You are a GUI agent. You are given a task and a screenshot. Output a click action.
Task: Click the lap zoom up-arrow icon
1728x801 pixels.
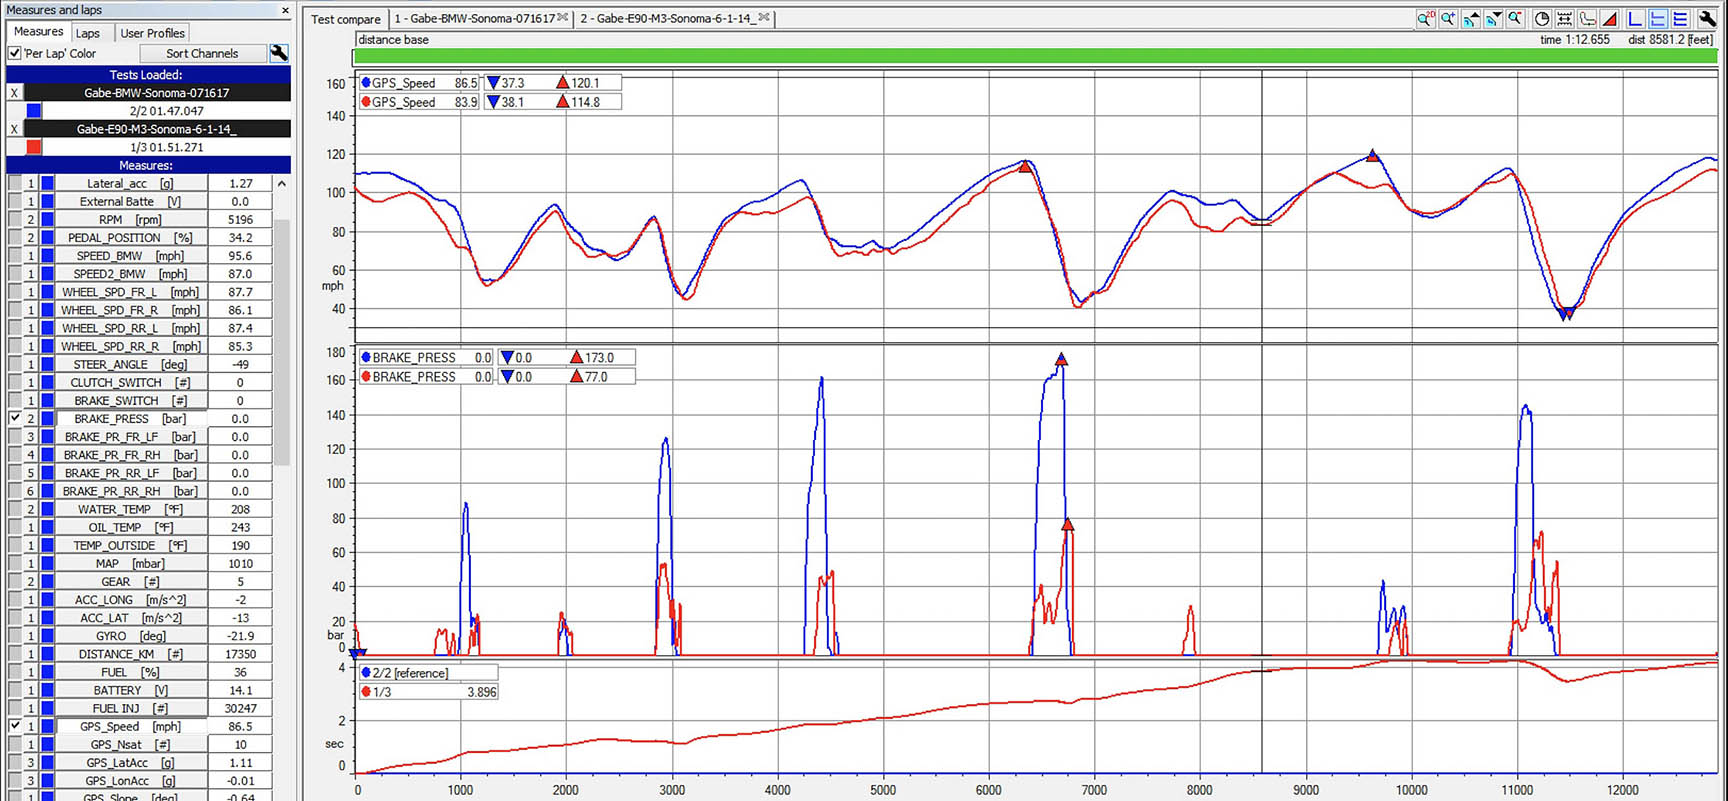pos(1470,19)
